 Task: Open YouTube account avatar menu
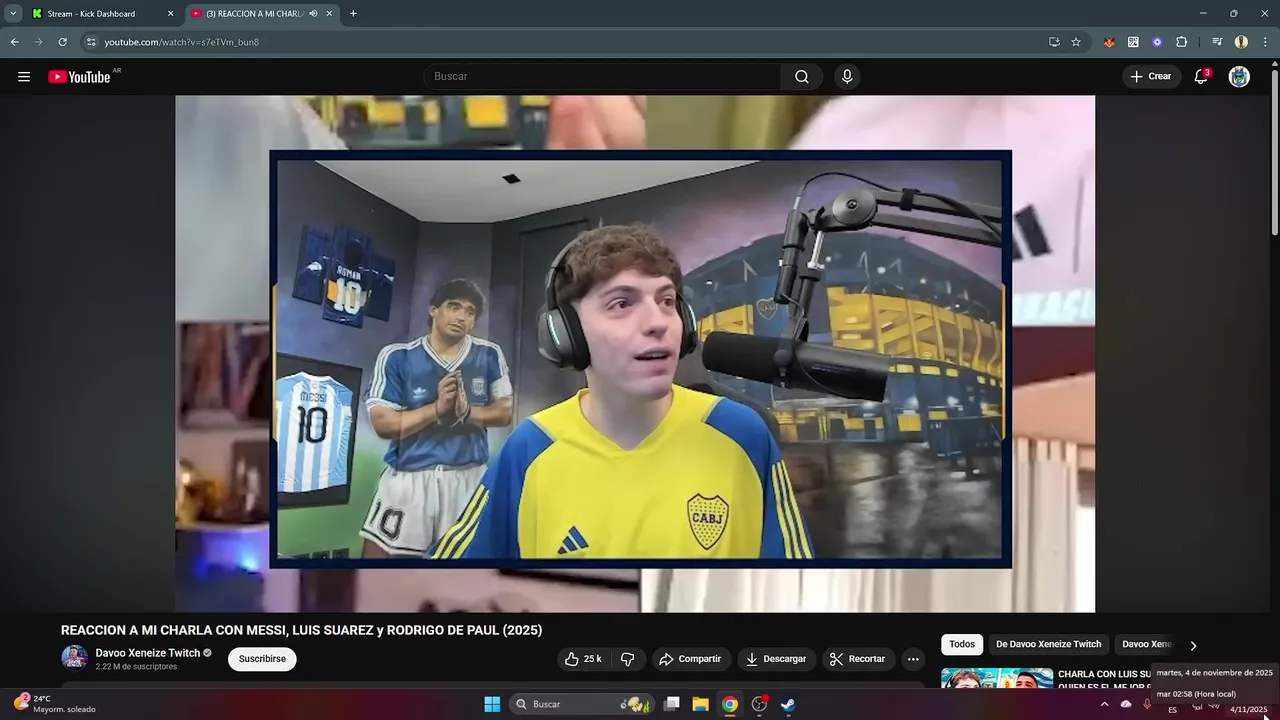1239,77
